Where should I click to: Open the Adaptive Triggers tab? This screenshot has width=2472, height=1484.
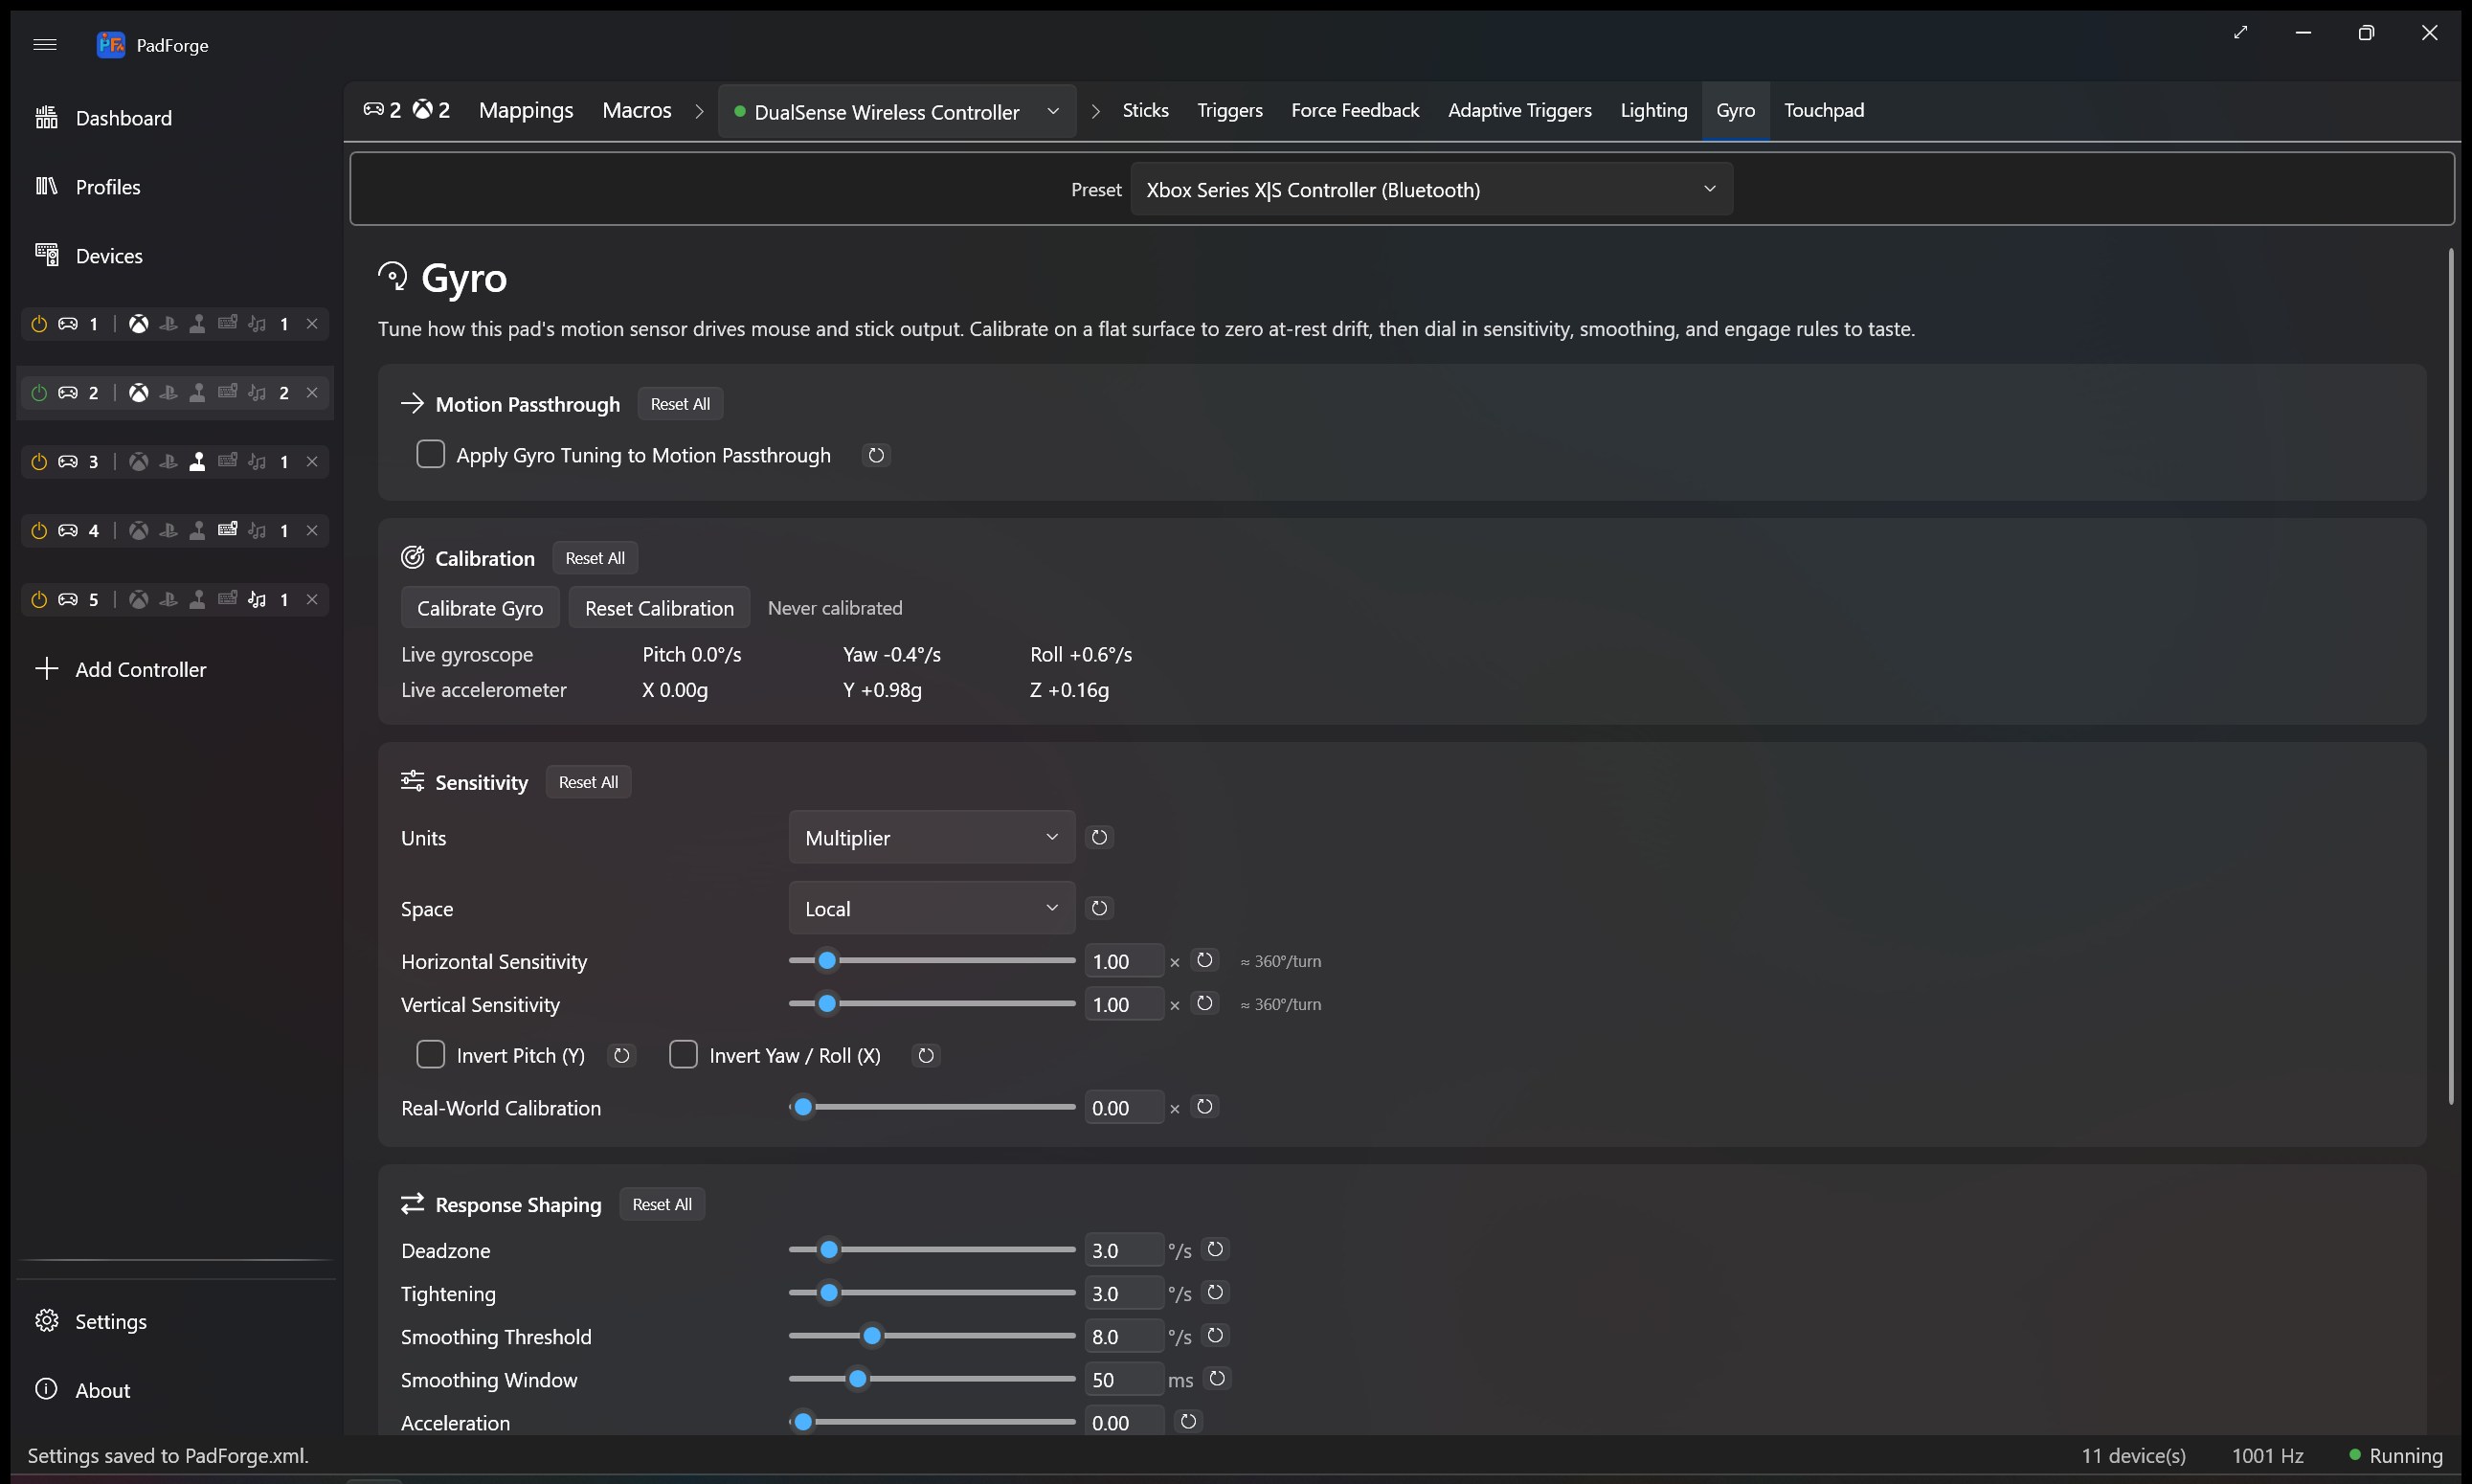point(1520,110)
